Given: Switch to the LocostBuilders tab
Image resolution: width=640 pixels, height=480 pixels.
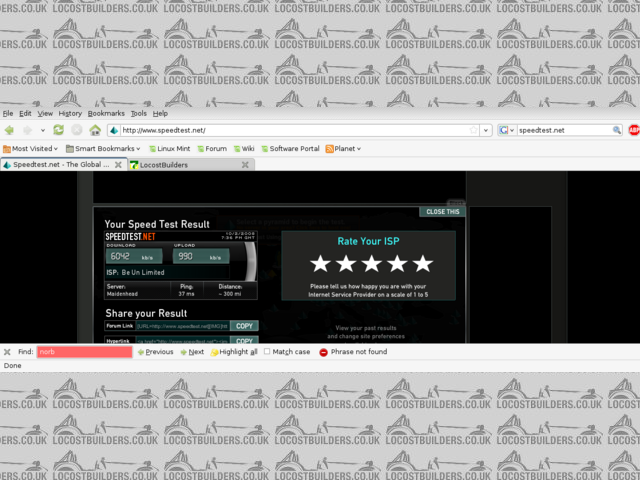Looking at the screenshot, I should [x=164, y=164].
